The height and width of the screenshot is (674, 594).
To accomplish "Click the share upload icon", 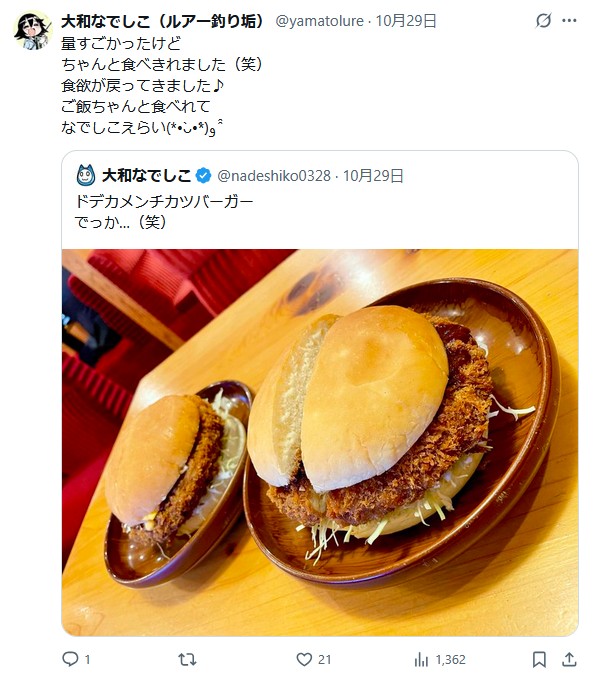I will (x=569, y=659).
